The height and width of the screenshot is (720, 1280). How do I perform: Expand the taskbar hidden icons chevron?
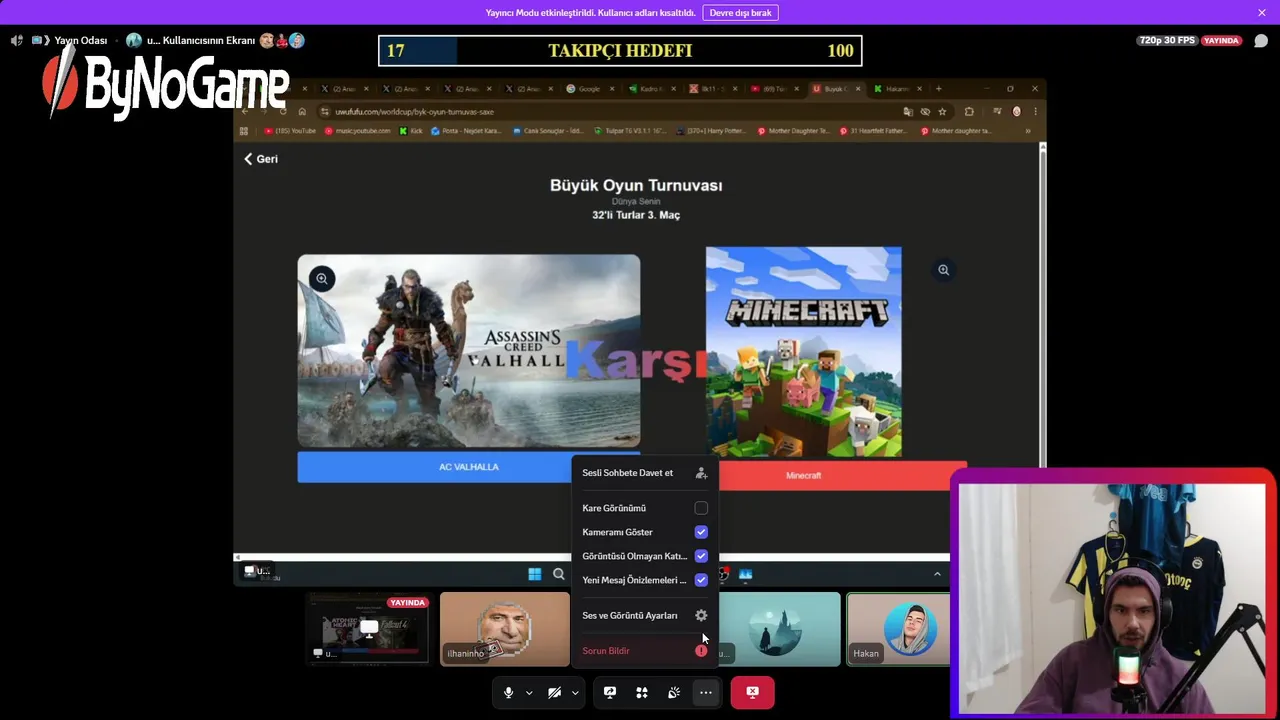(937, 574)
